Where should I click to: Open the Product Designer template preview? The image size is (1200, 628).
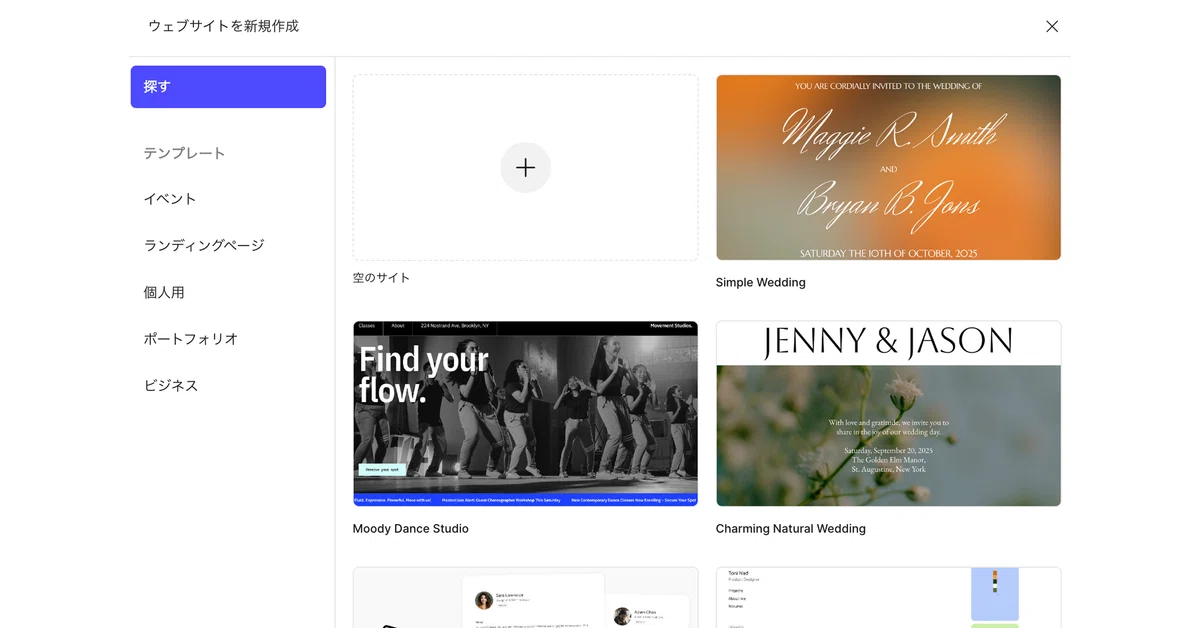click(x=888, y=598)
